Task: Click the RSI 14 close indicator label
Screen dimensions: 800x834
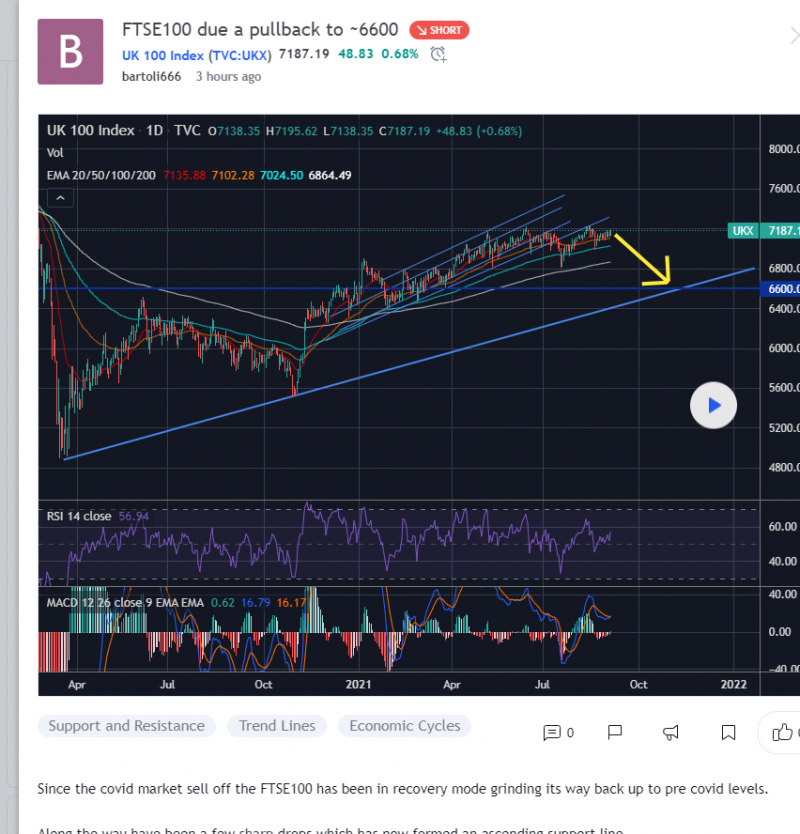Action: [79, 516]
